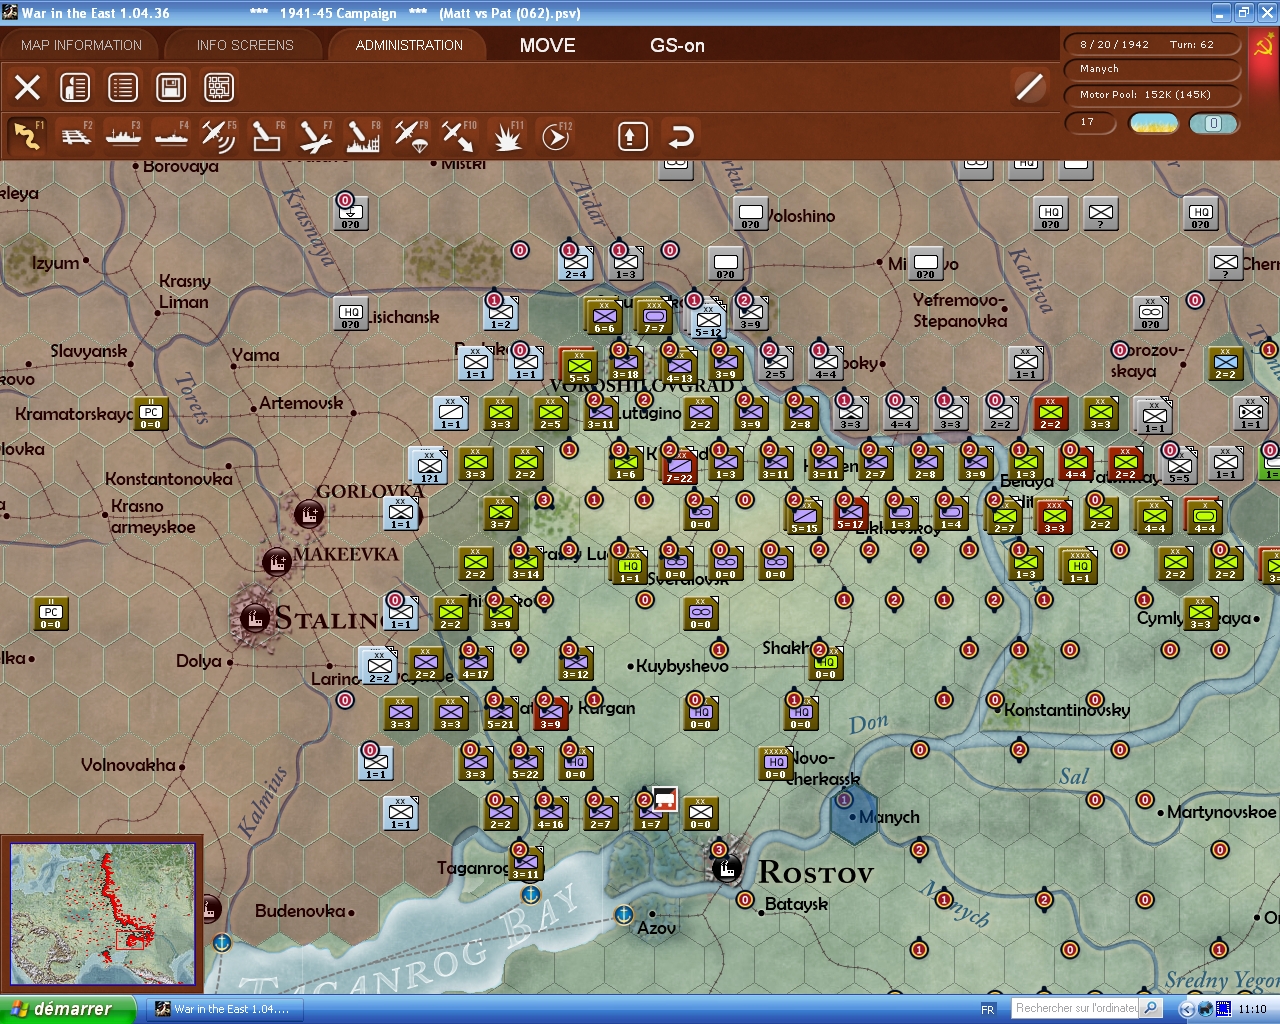Select the 3=18 unit counter
Screen dimensions: 1280x1024
(625, 364)
